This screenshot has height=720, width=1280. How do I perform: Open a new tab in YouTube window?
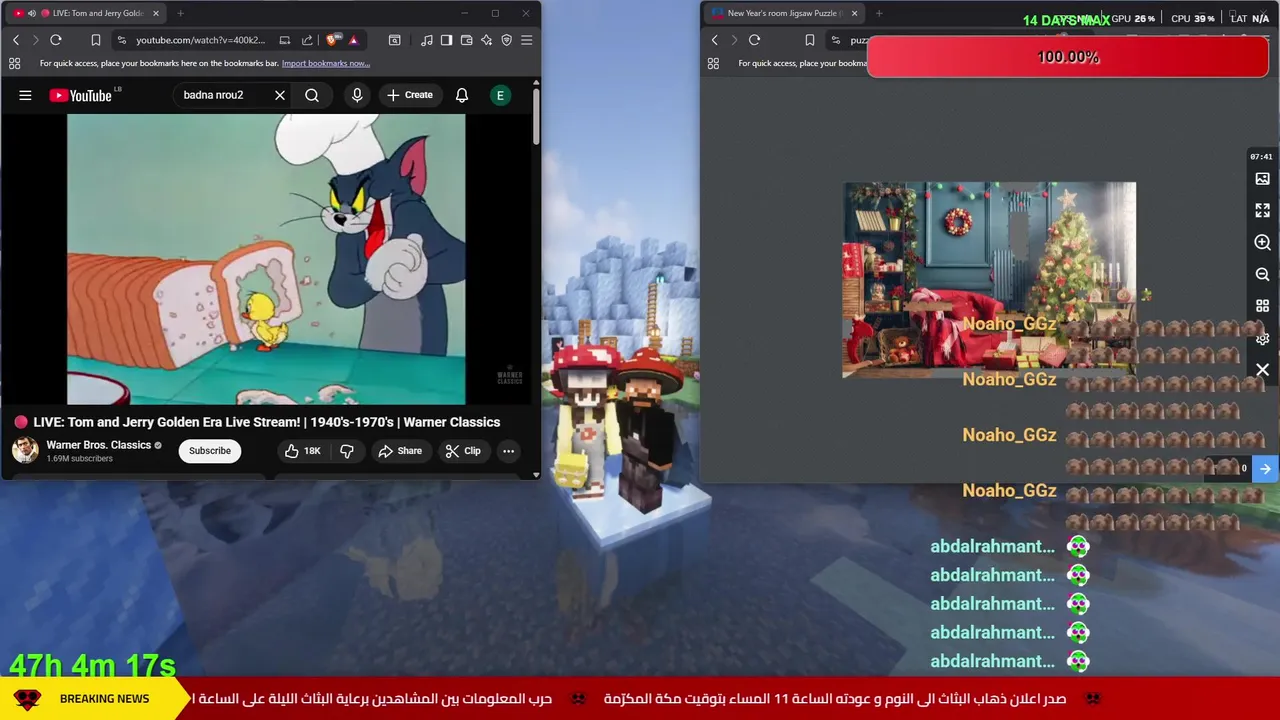point(180,13)
